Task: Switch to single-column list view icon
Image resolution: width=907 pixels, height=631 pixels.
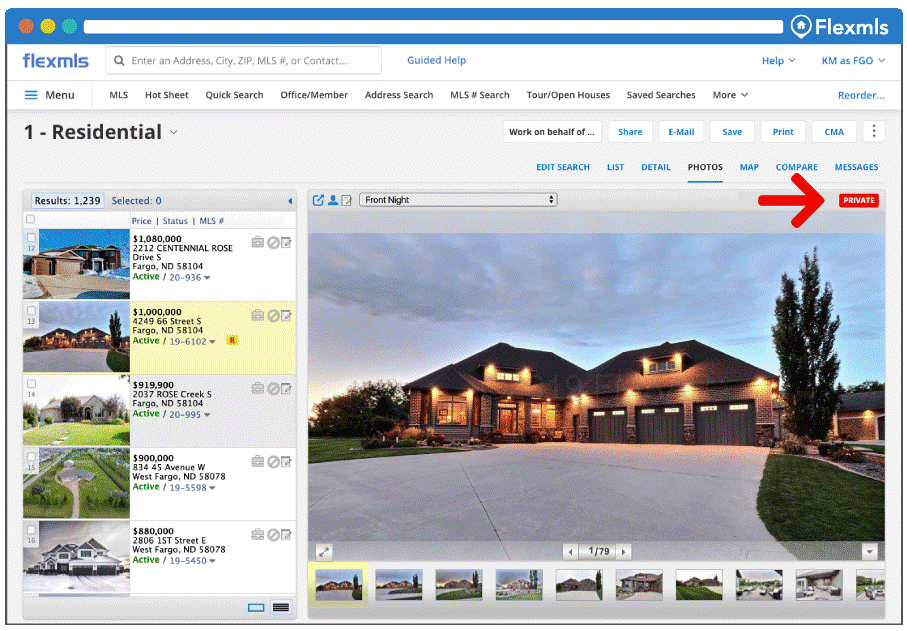Action: click(x=256, y=607)
